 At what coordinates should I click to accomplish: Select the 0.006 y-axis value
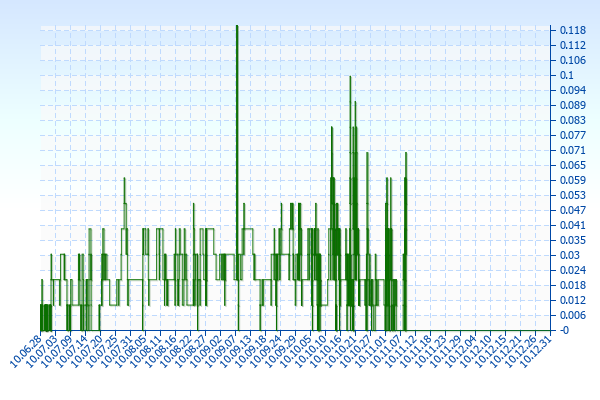[573, 315]
